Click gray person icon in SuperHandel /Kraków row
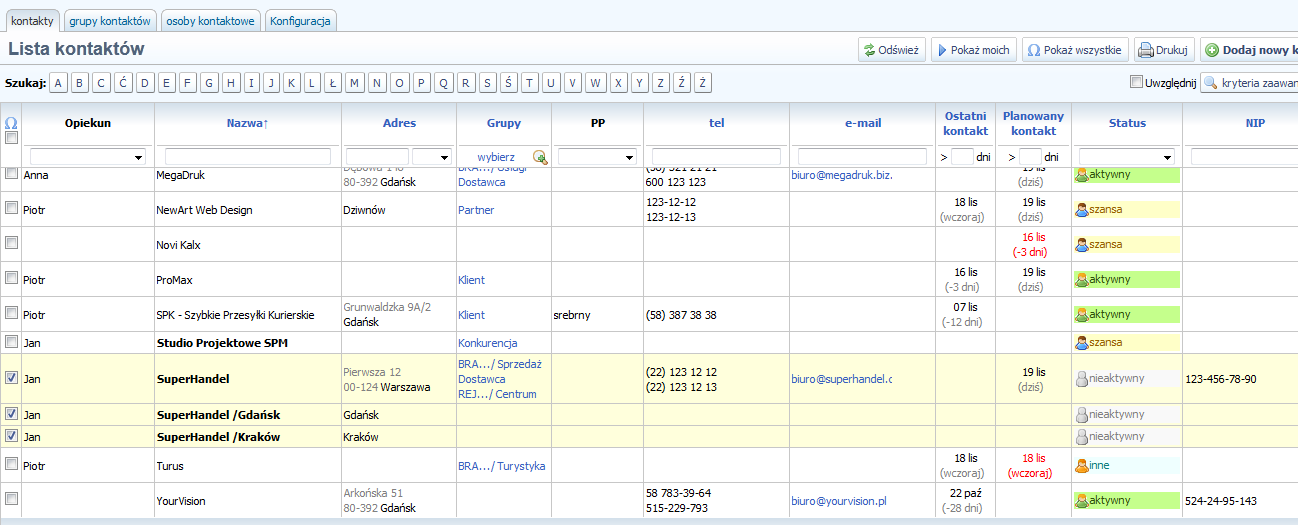Screen dimensions: 1298x525 [1081, 437]
